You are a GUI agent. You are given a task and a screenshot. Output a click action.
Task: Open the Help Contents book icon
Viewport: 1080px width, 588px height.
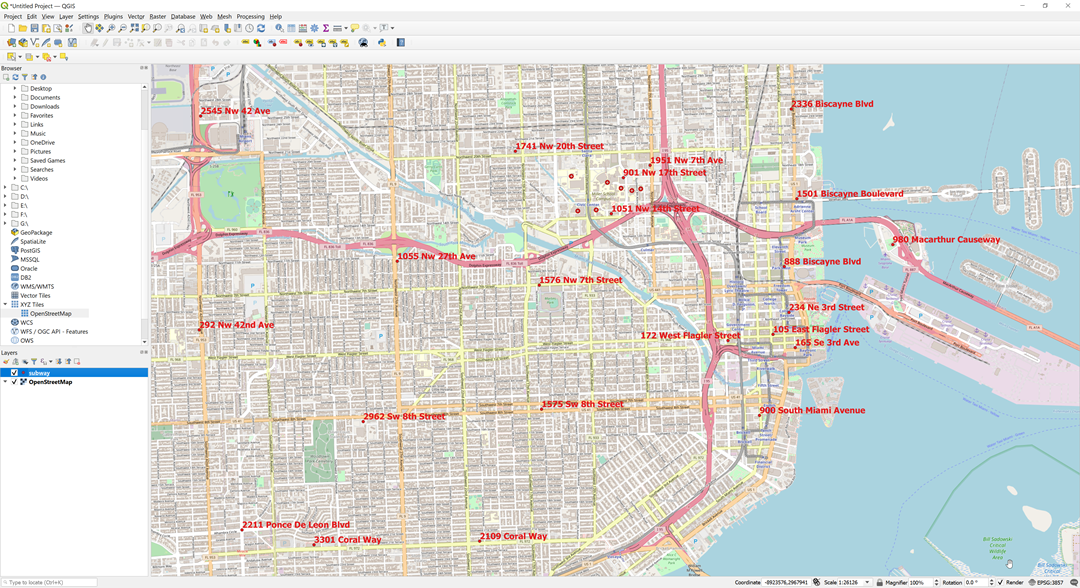coord(401,43)
